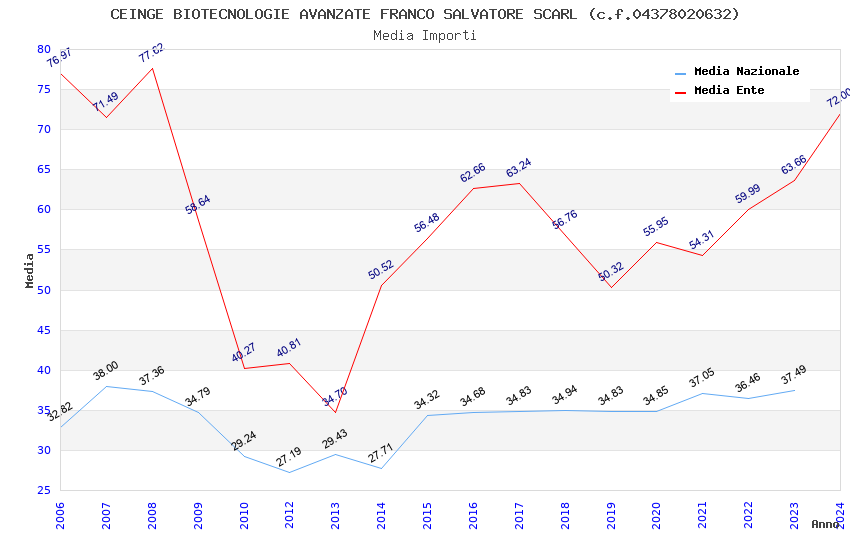Viewport: 850px width, 550px height.
Task: Click the data label 62.66
Action: (x=473, y=173)
